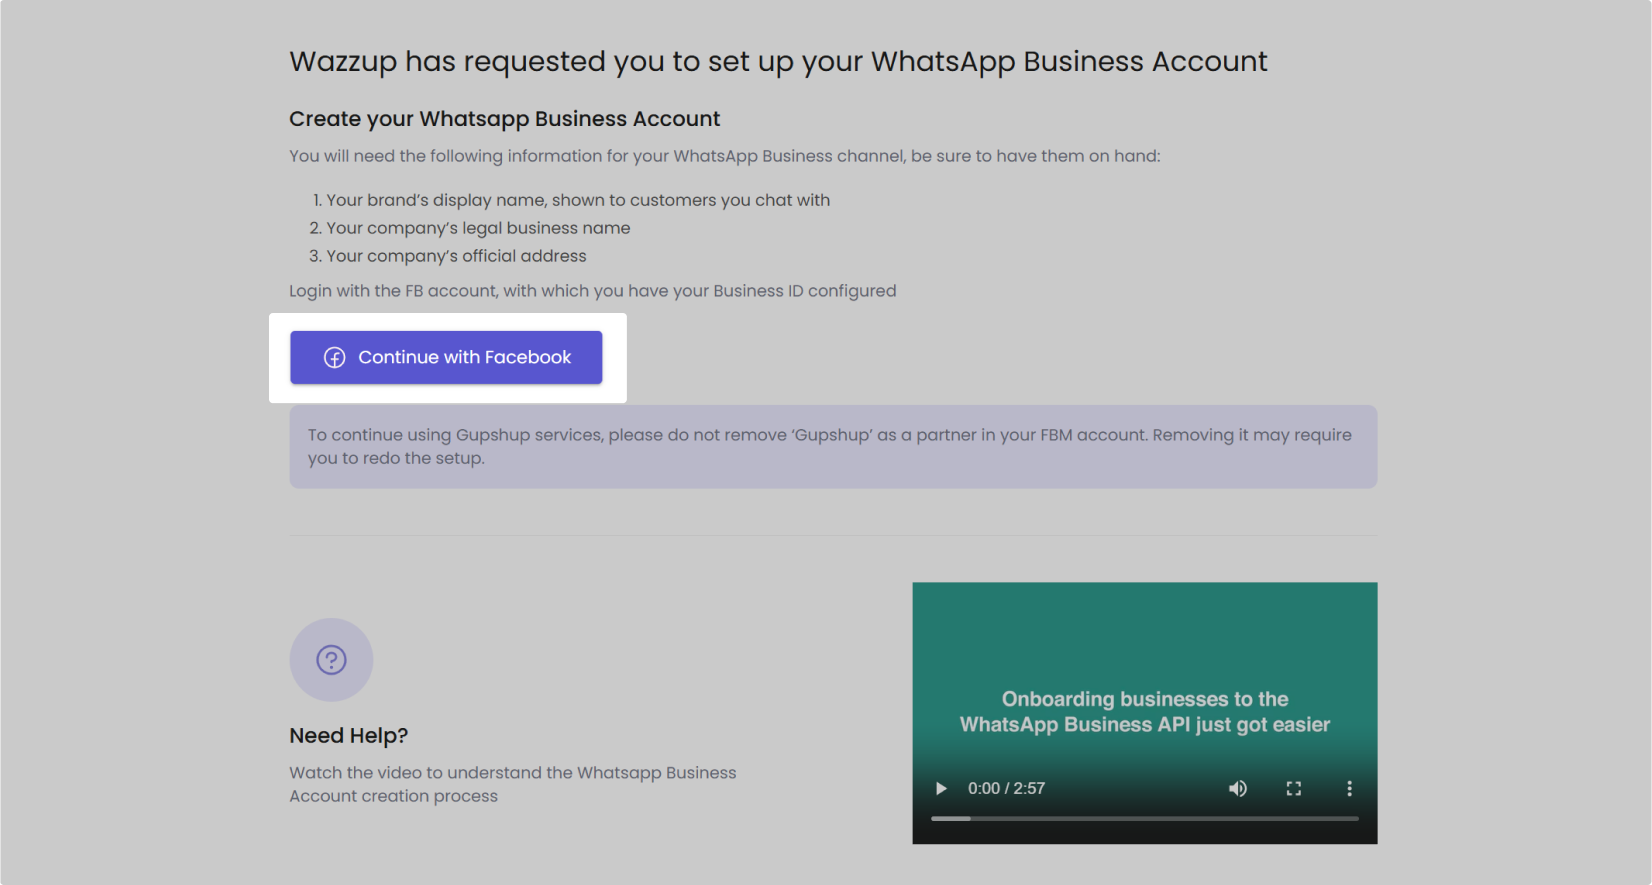Click the onboarding video title overlay

(x=1144, y=711)
